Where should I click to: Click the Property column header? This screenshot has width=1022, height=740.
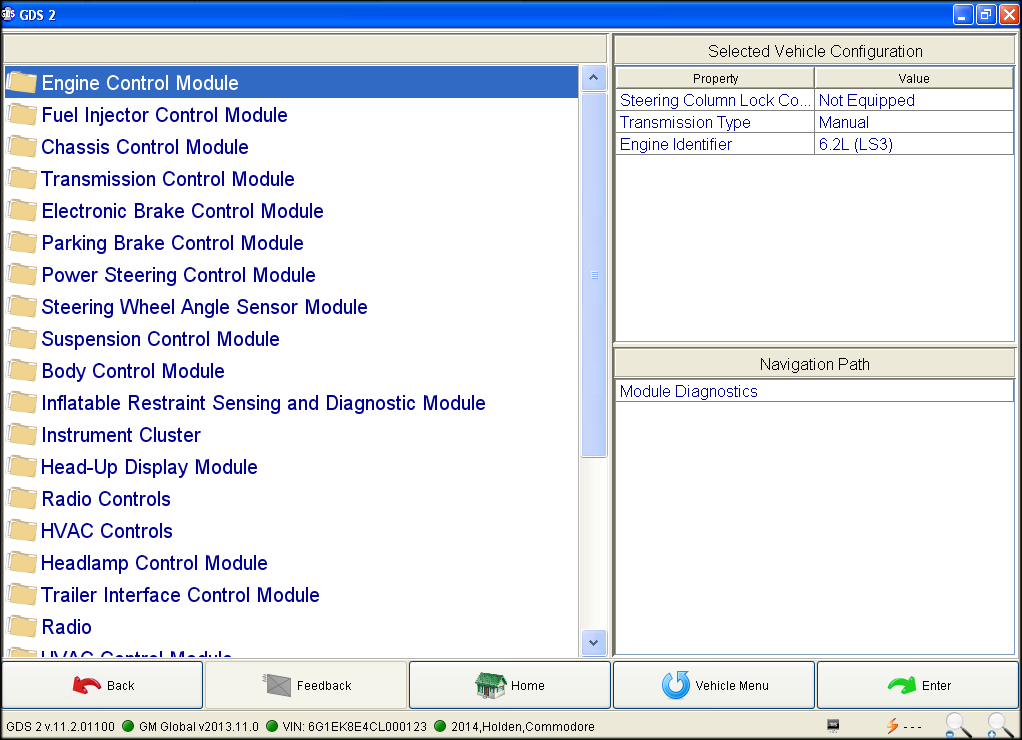point(715,78)
